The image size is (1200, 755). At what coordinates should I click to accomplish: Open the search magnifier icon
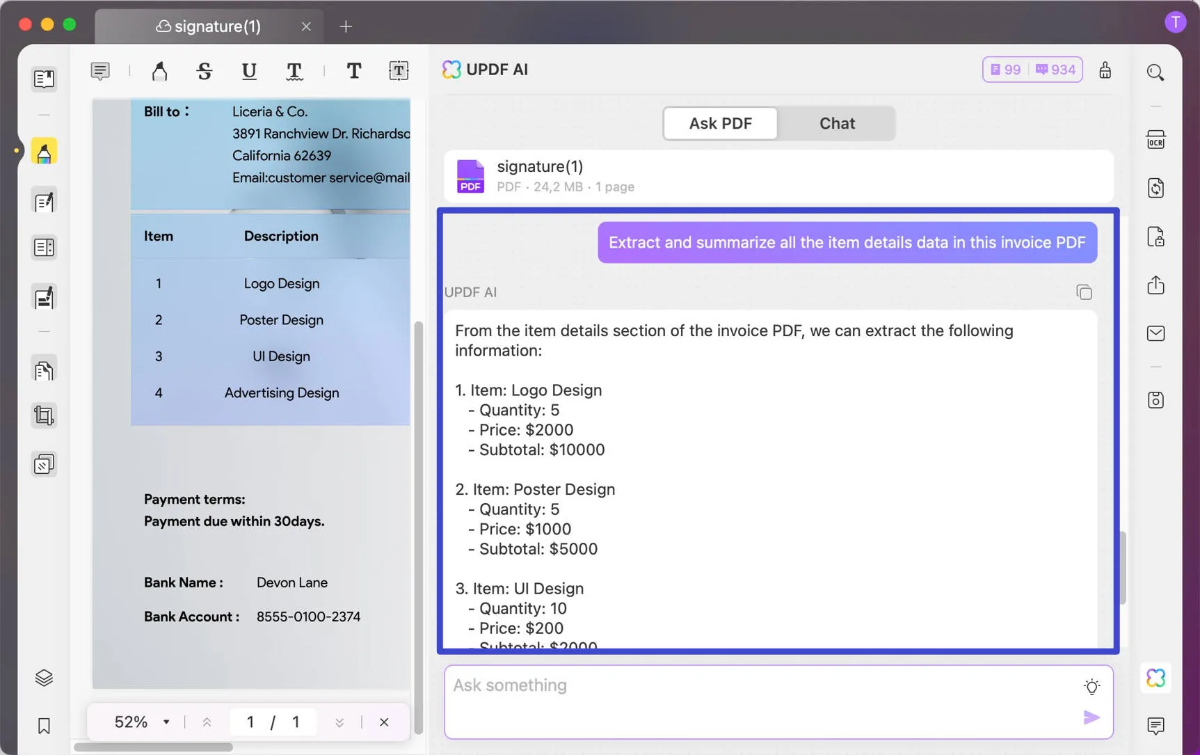coord(1155,72)
